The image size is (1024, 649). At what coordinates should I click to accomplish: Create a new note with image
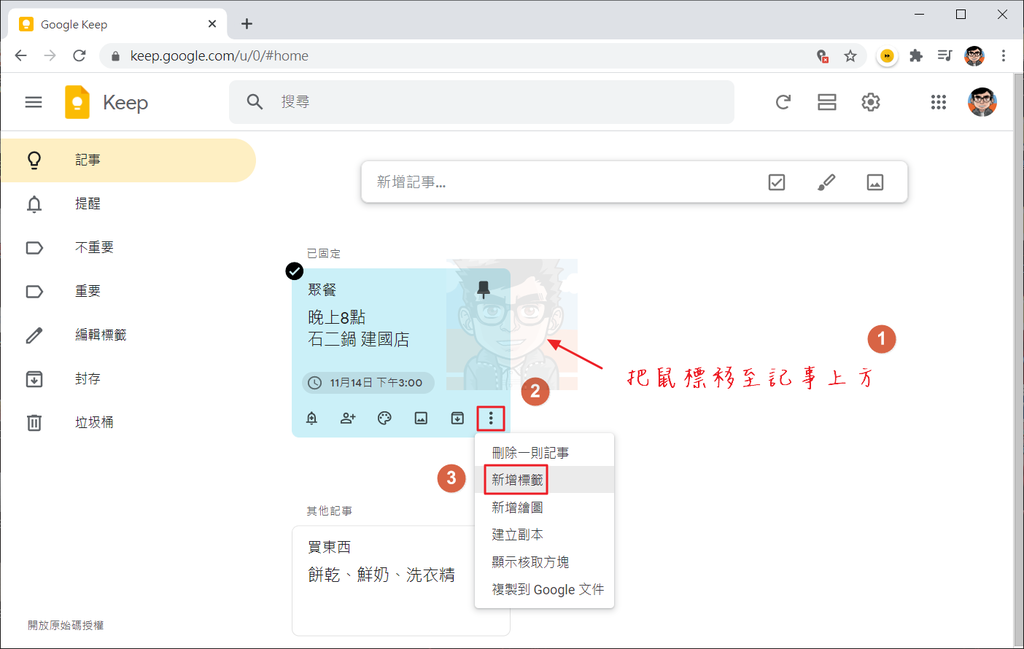coord(875,182)
